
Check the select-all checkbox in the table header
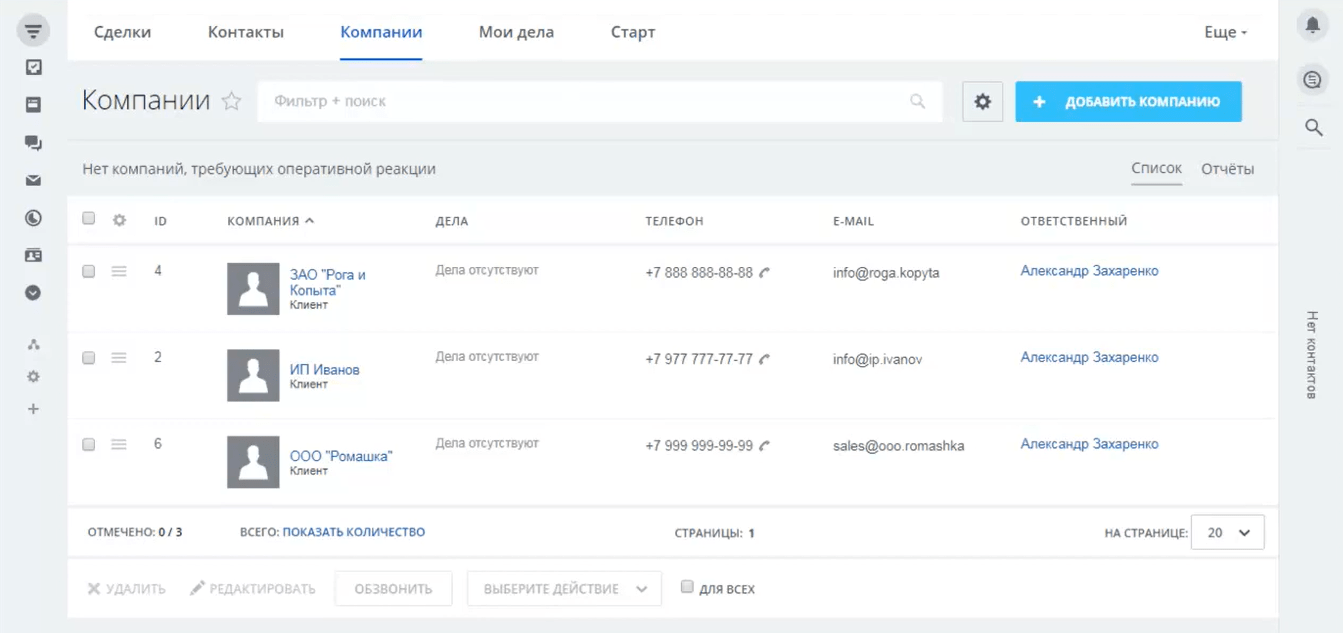[88, 220]
